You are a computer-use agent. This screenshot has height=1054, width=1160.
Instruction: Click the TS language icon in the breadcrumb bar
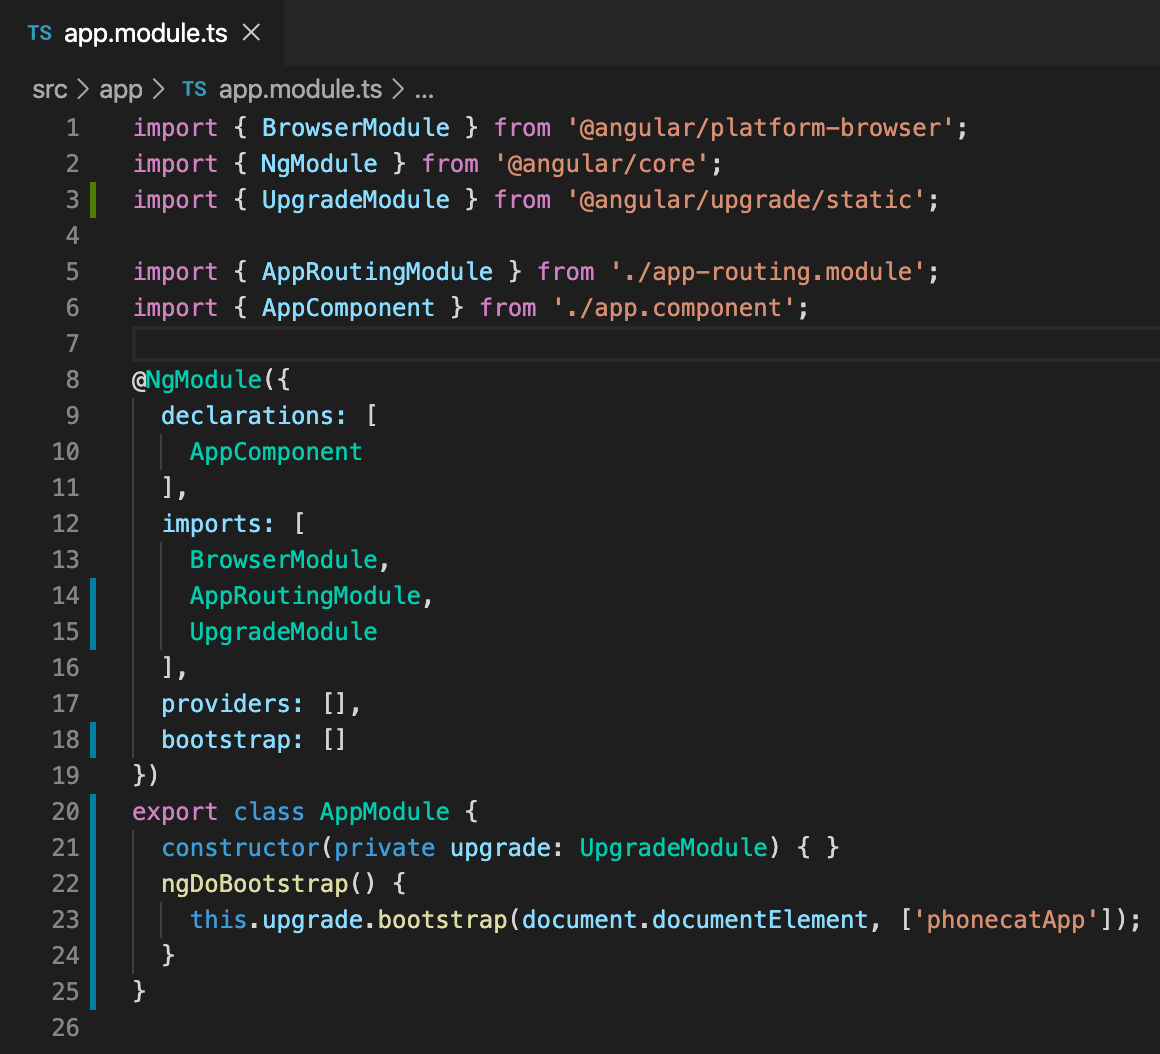pos(193,89)
